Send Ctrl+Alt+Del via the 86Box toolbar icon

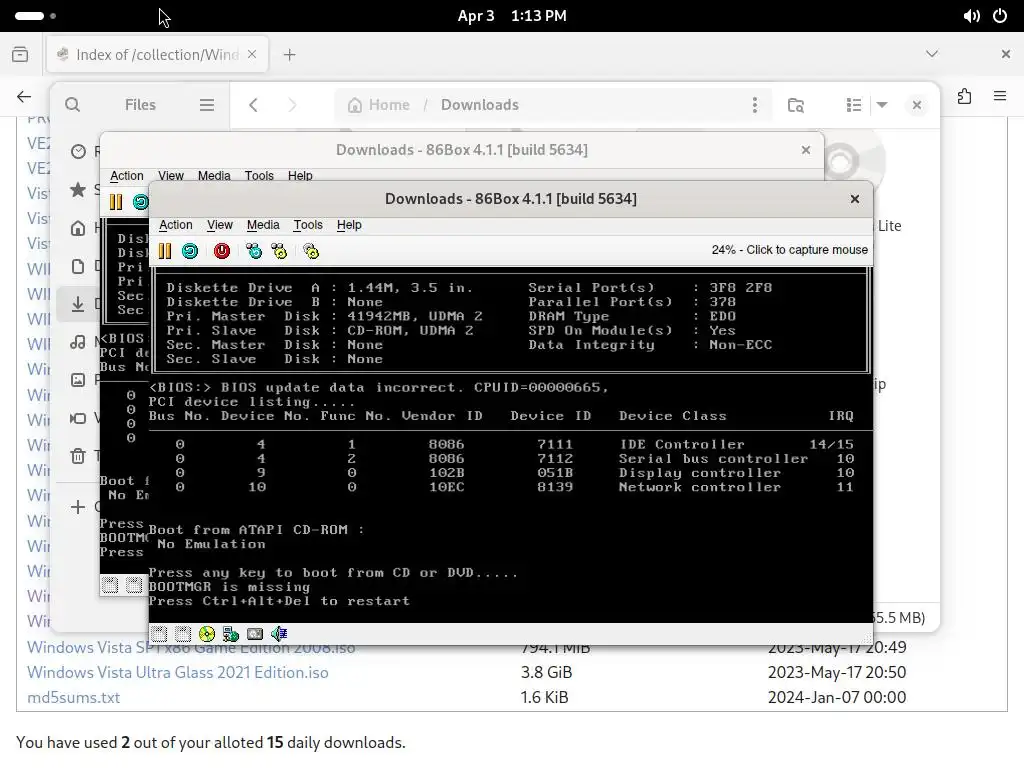[x=253, y=251]
